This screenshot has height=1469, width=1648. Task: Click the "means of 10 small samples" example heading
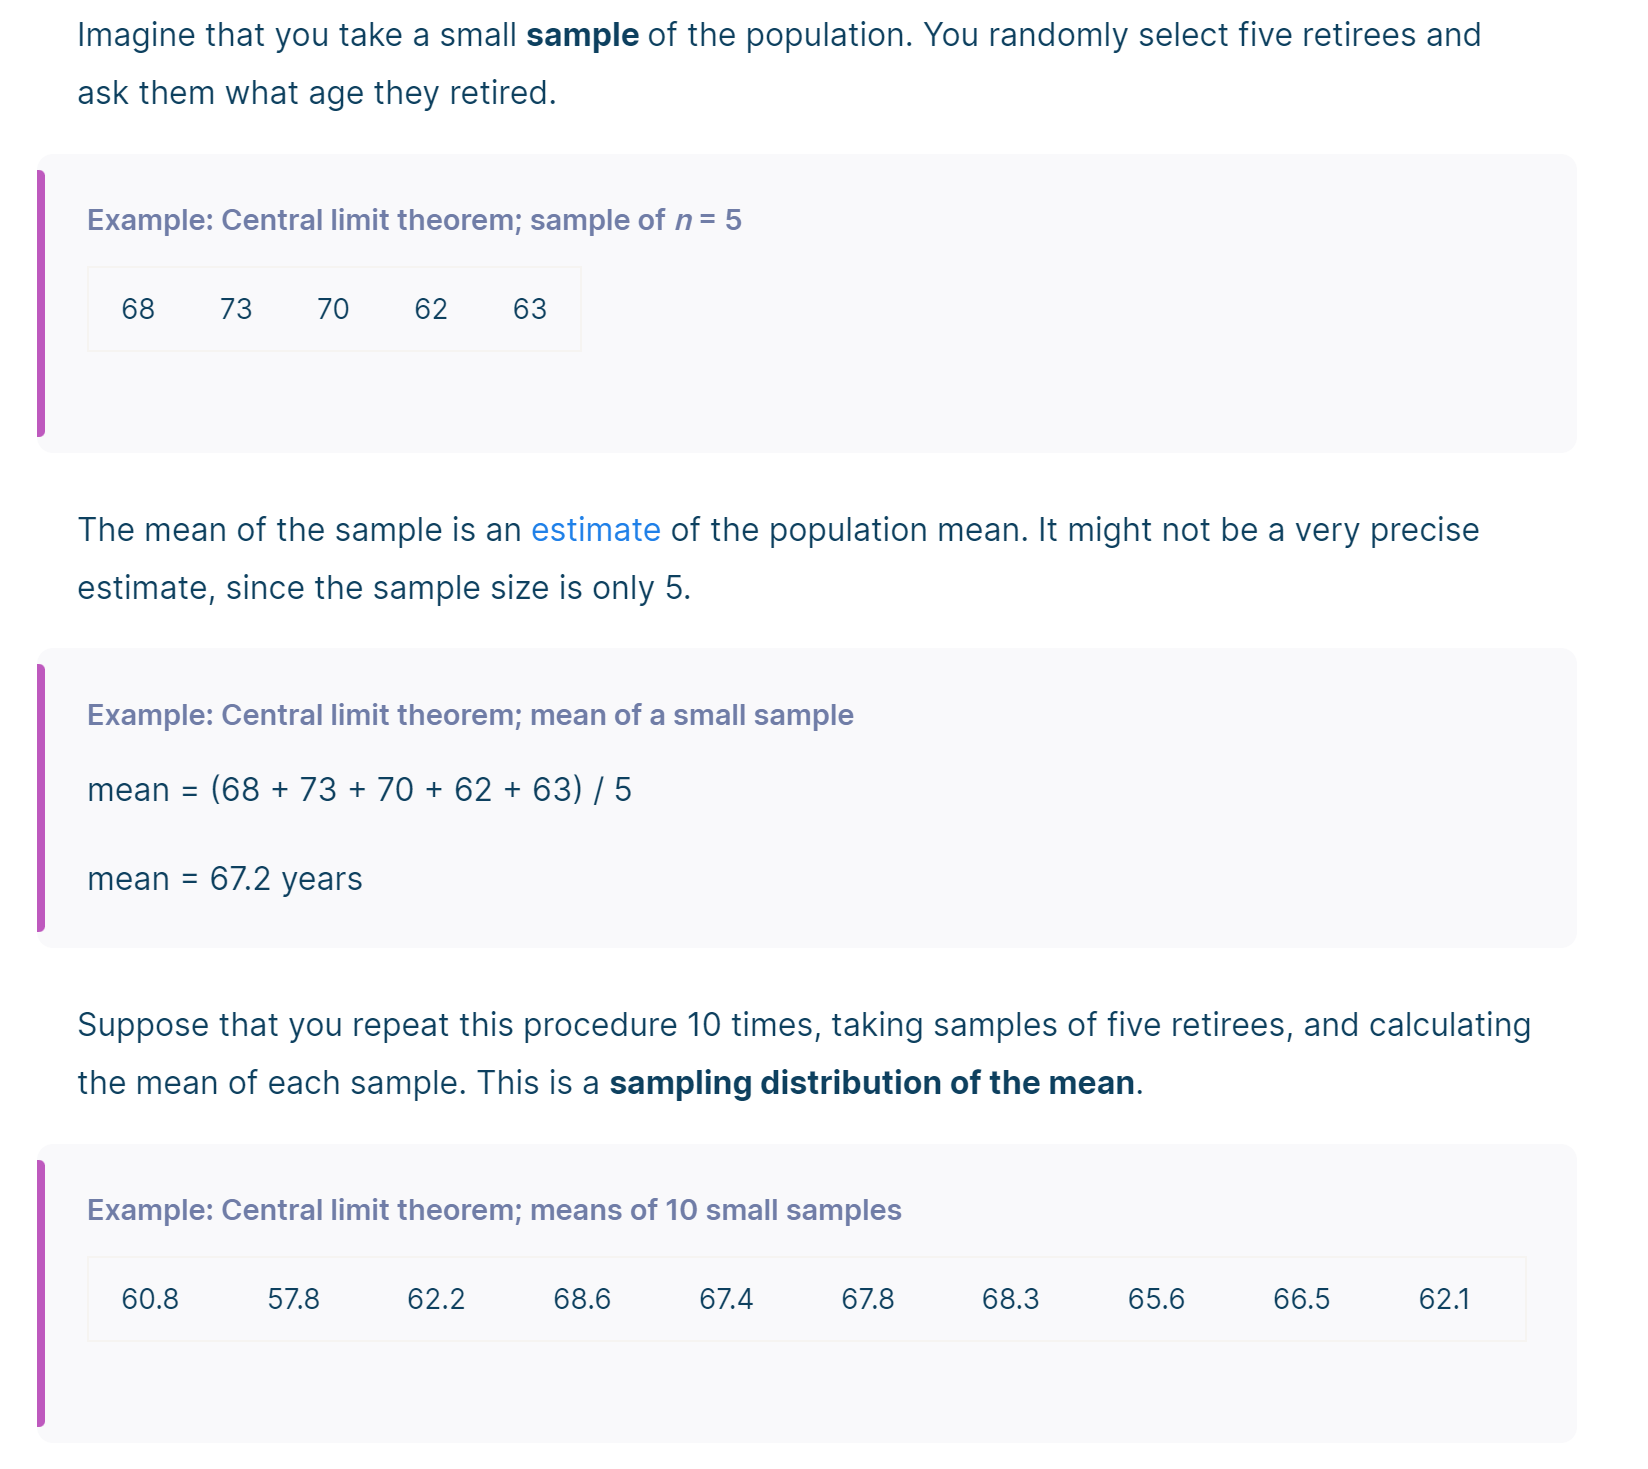pos(494,1210)
